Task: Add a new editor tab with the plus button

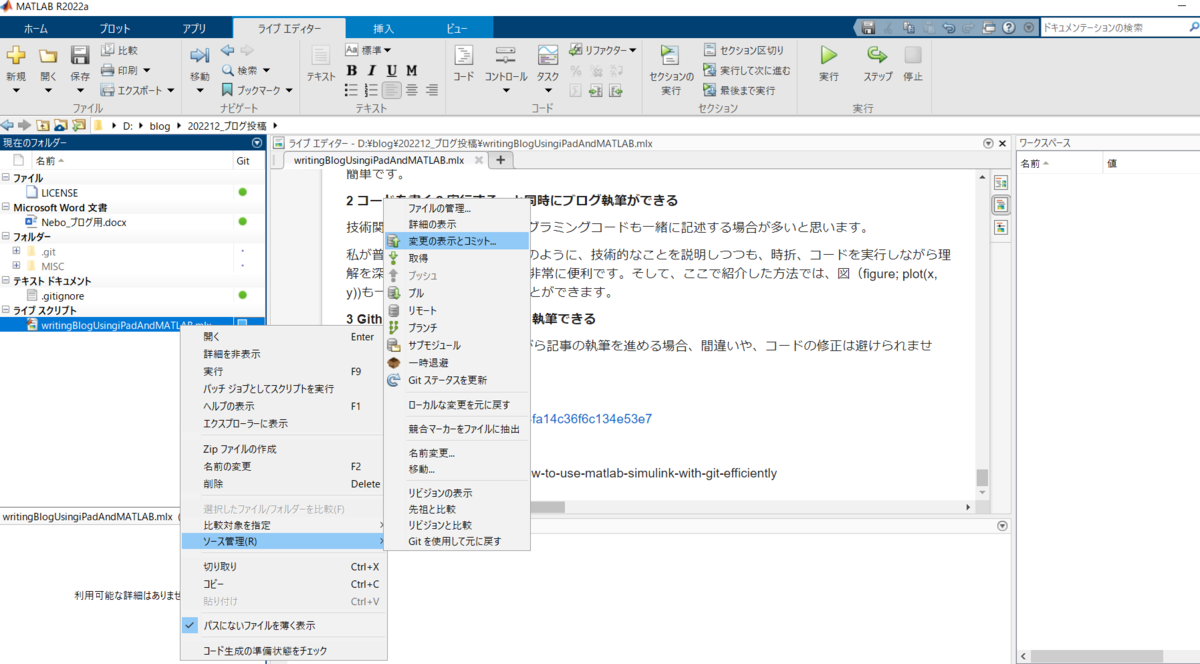Action: (500, 160)
